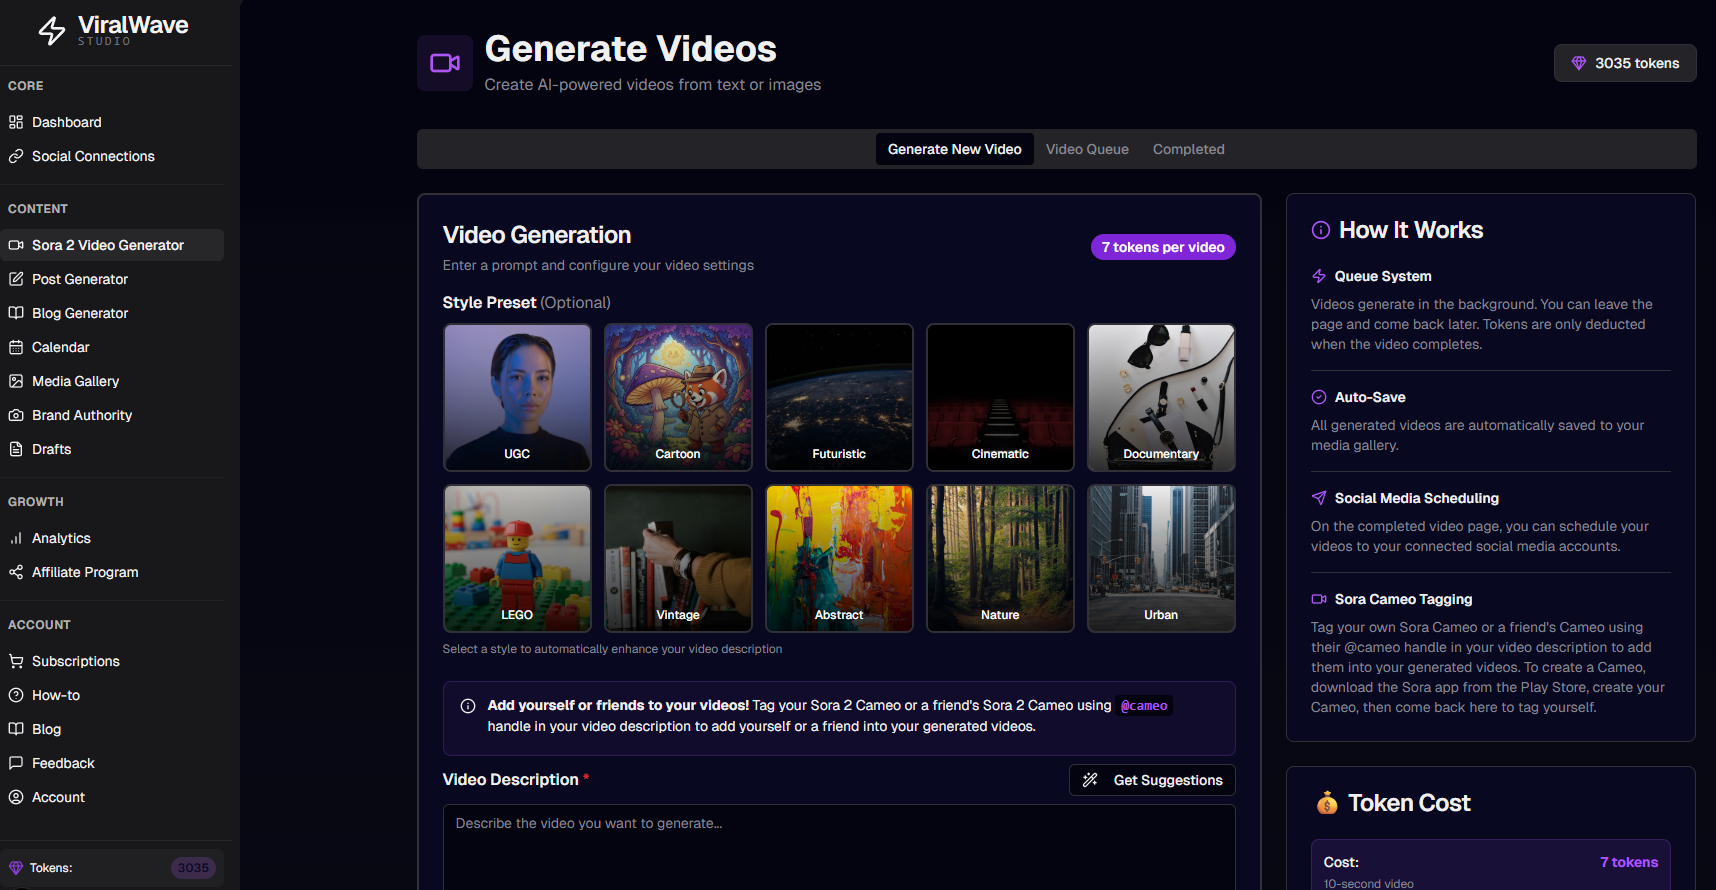
Task: Click the lightning icon next to Queue System
Action: [x=1319, y=276]
